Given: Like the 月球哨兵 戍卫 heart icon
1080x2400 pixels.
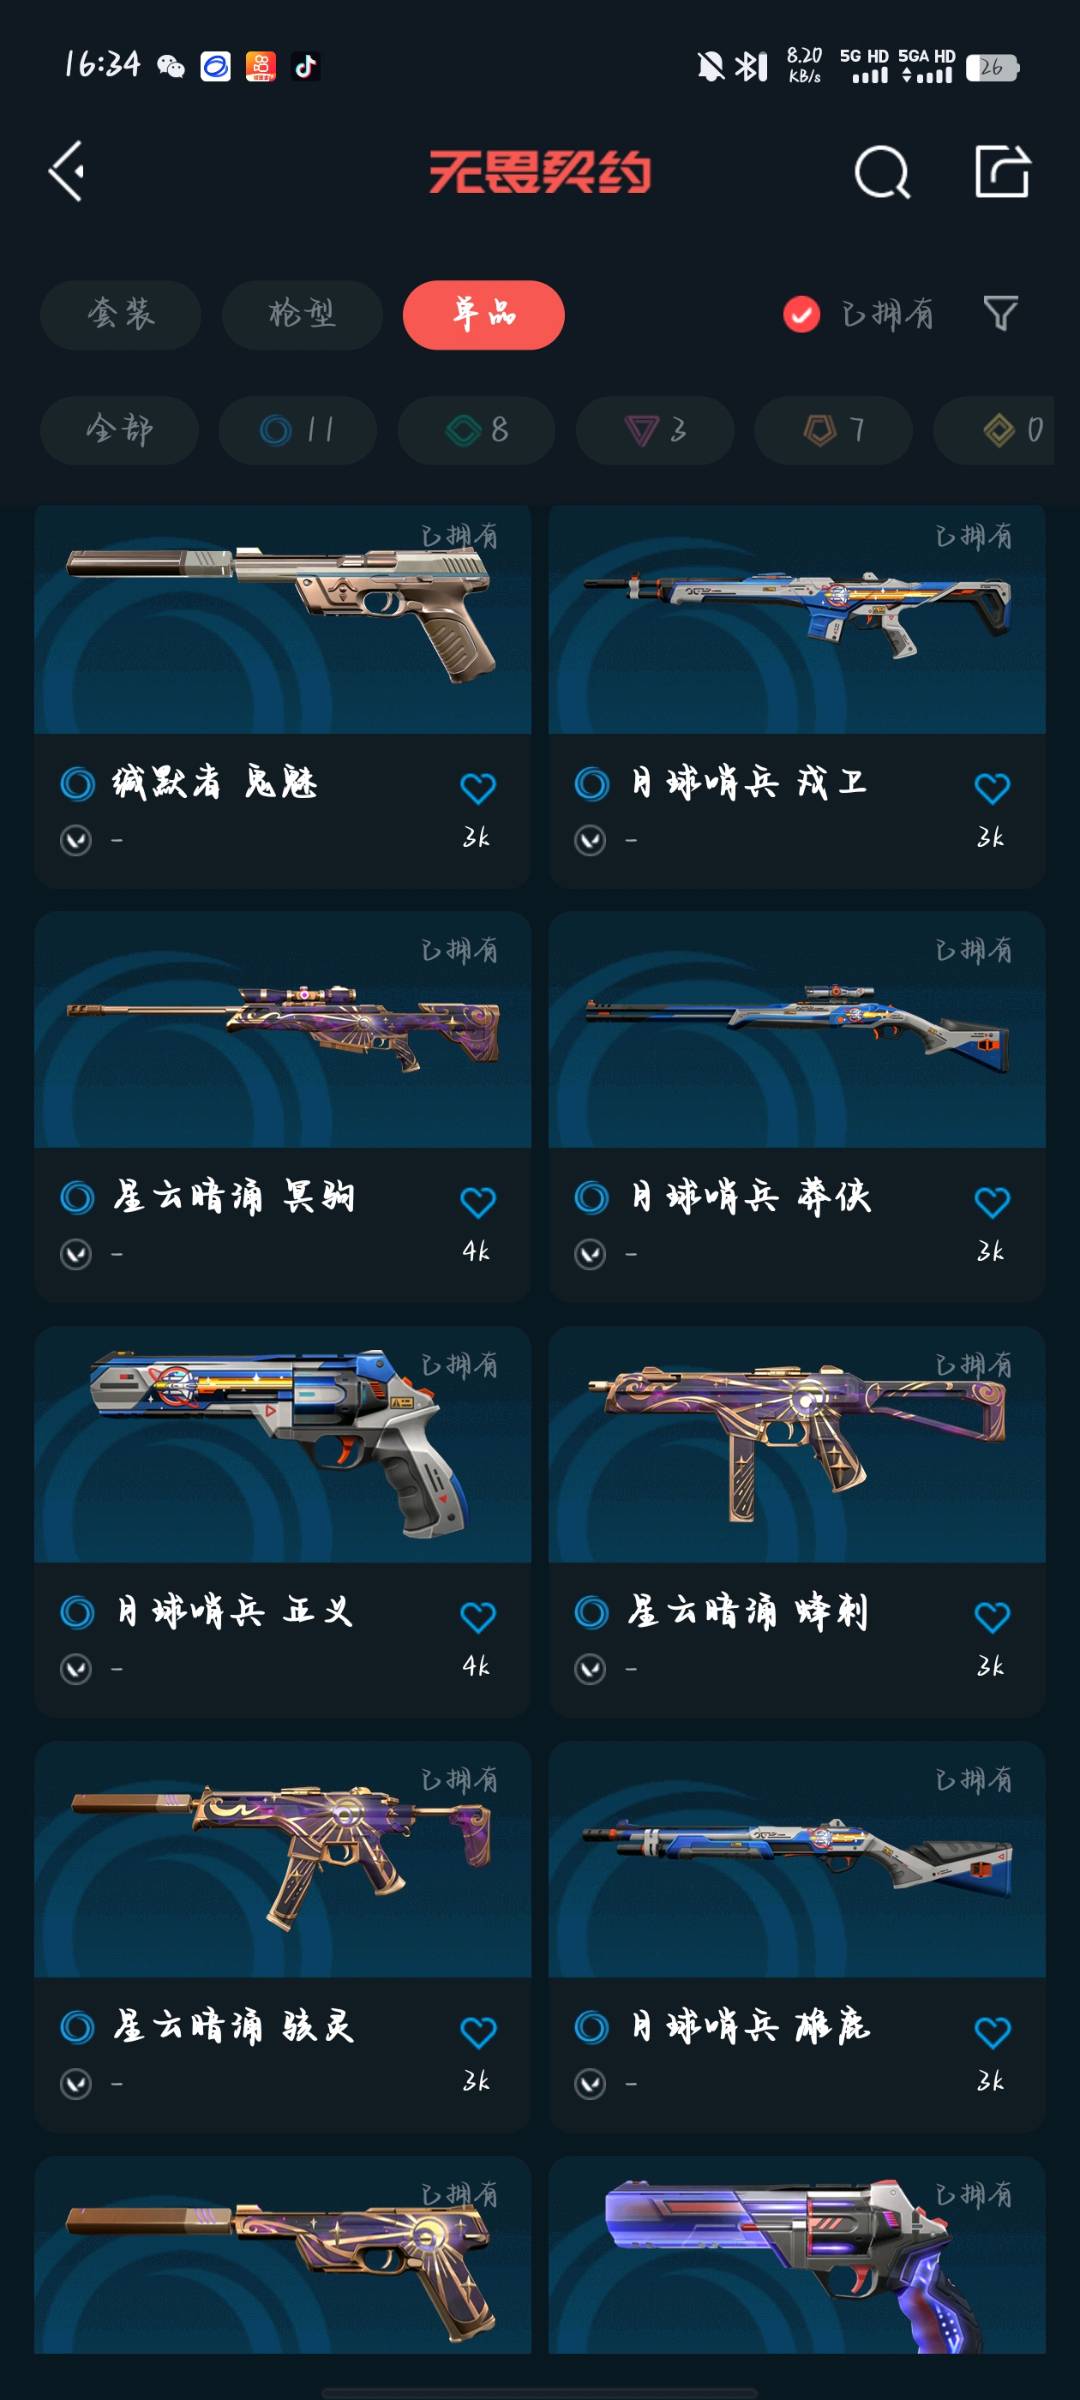Looking at the screenshot, I should pyautogui.click(x=992, y=788).
